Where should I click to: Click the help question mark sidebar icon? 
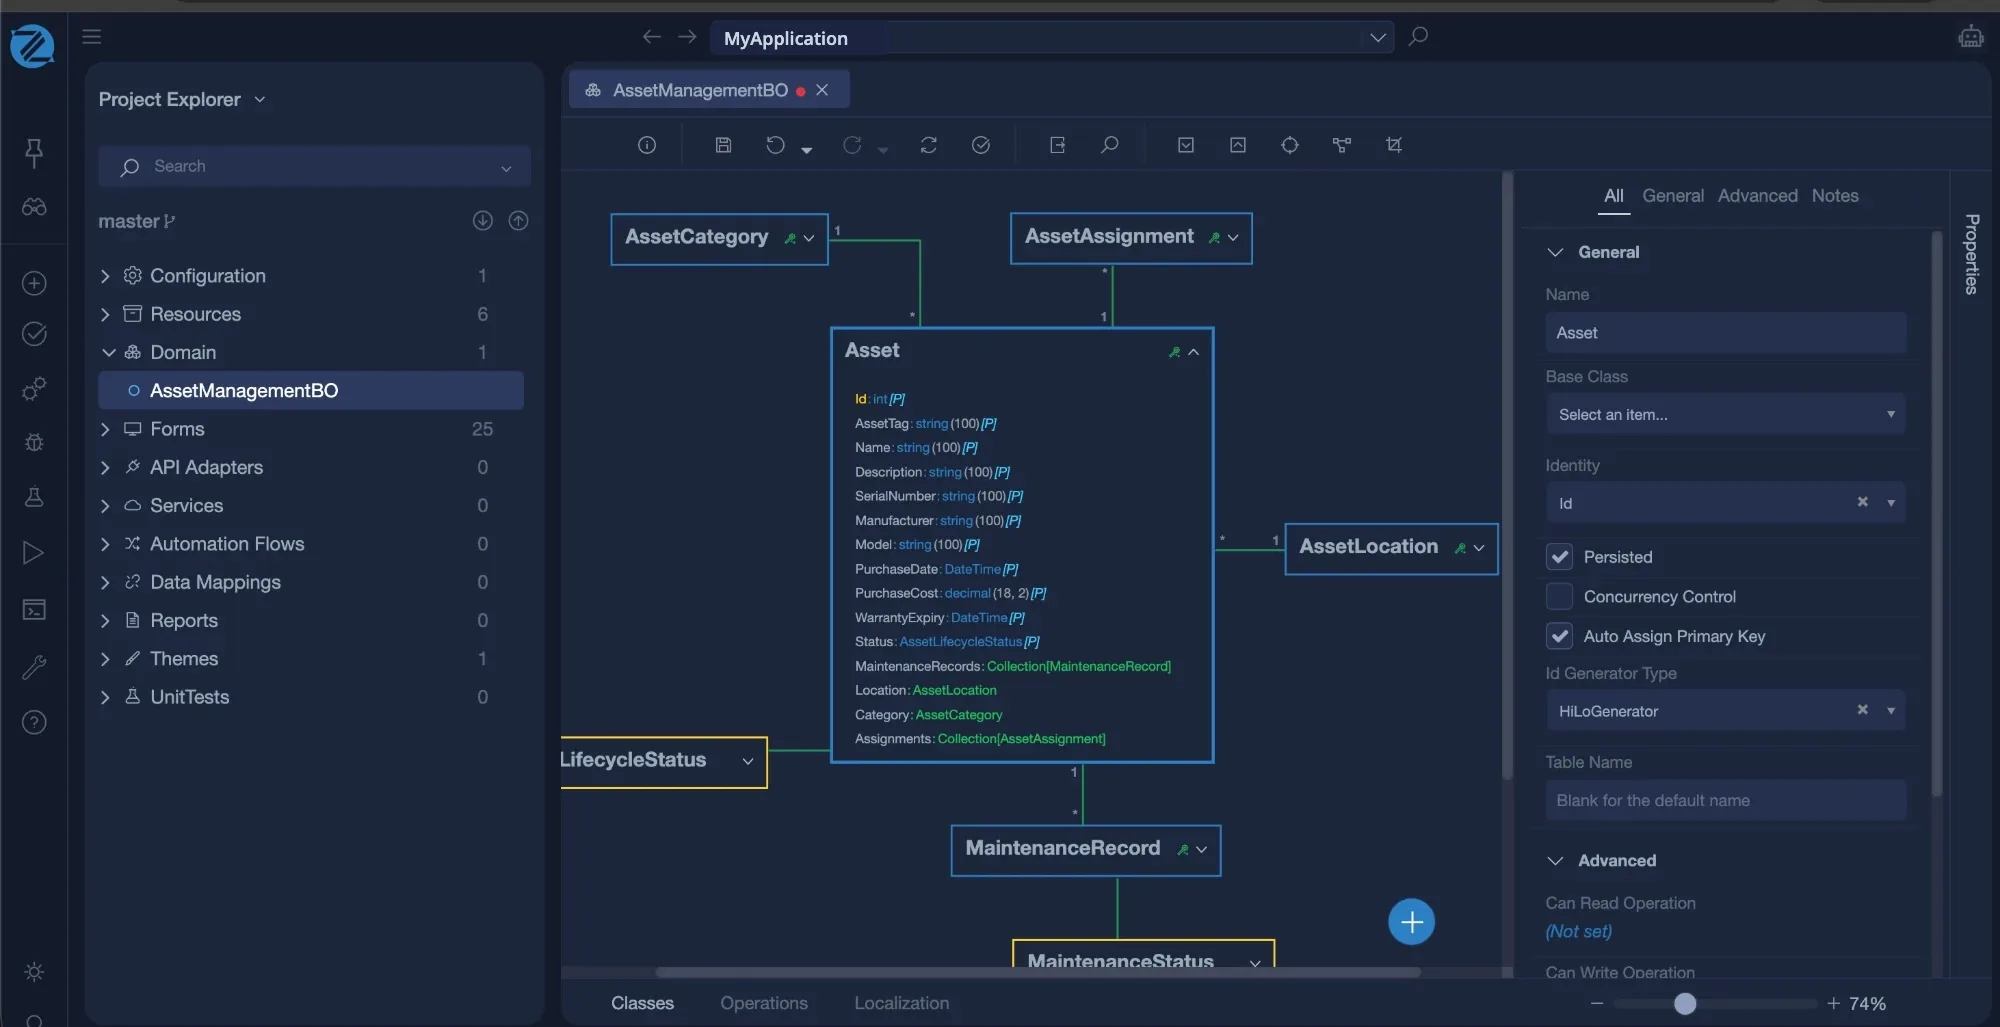click(34, 722)
